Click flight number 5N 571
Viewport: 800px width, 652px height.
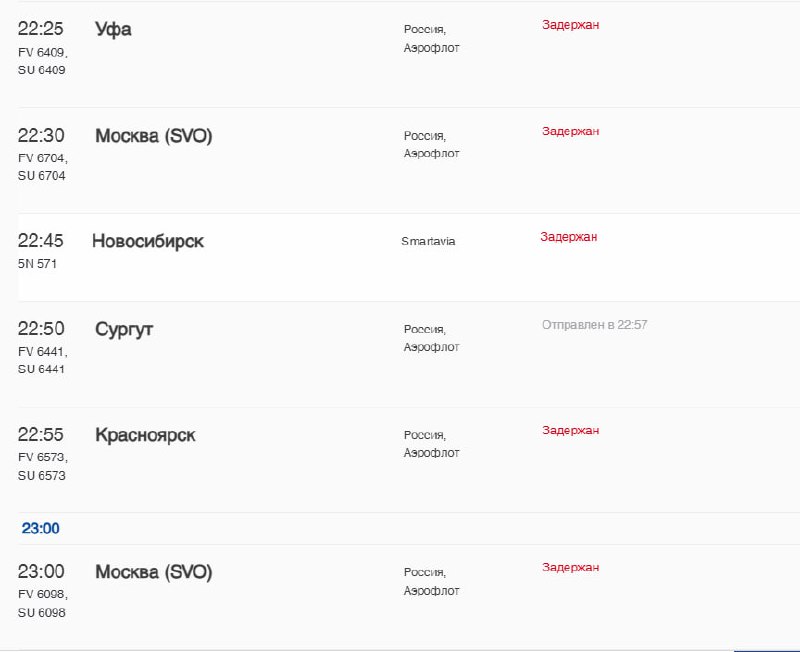pyautogui.click(x=38, y=264)
